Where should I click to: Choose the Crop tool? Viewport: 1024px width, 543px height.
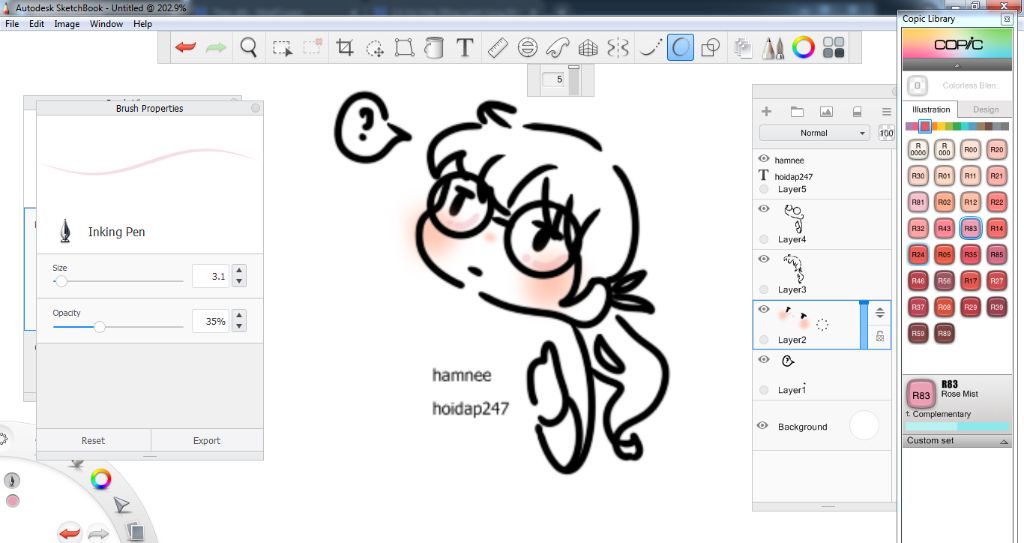tap(344, 47)
